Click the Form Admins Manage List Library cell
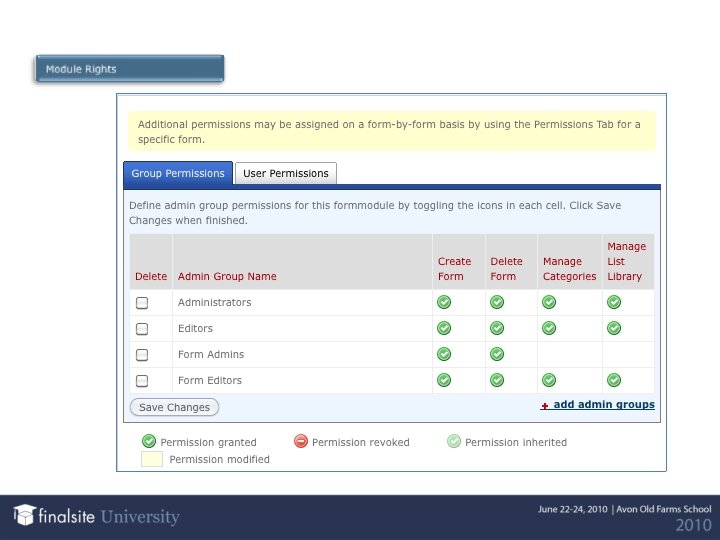 click(x=628, y=354)
